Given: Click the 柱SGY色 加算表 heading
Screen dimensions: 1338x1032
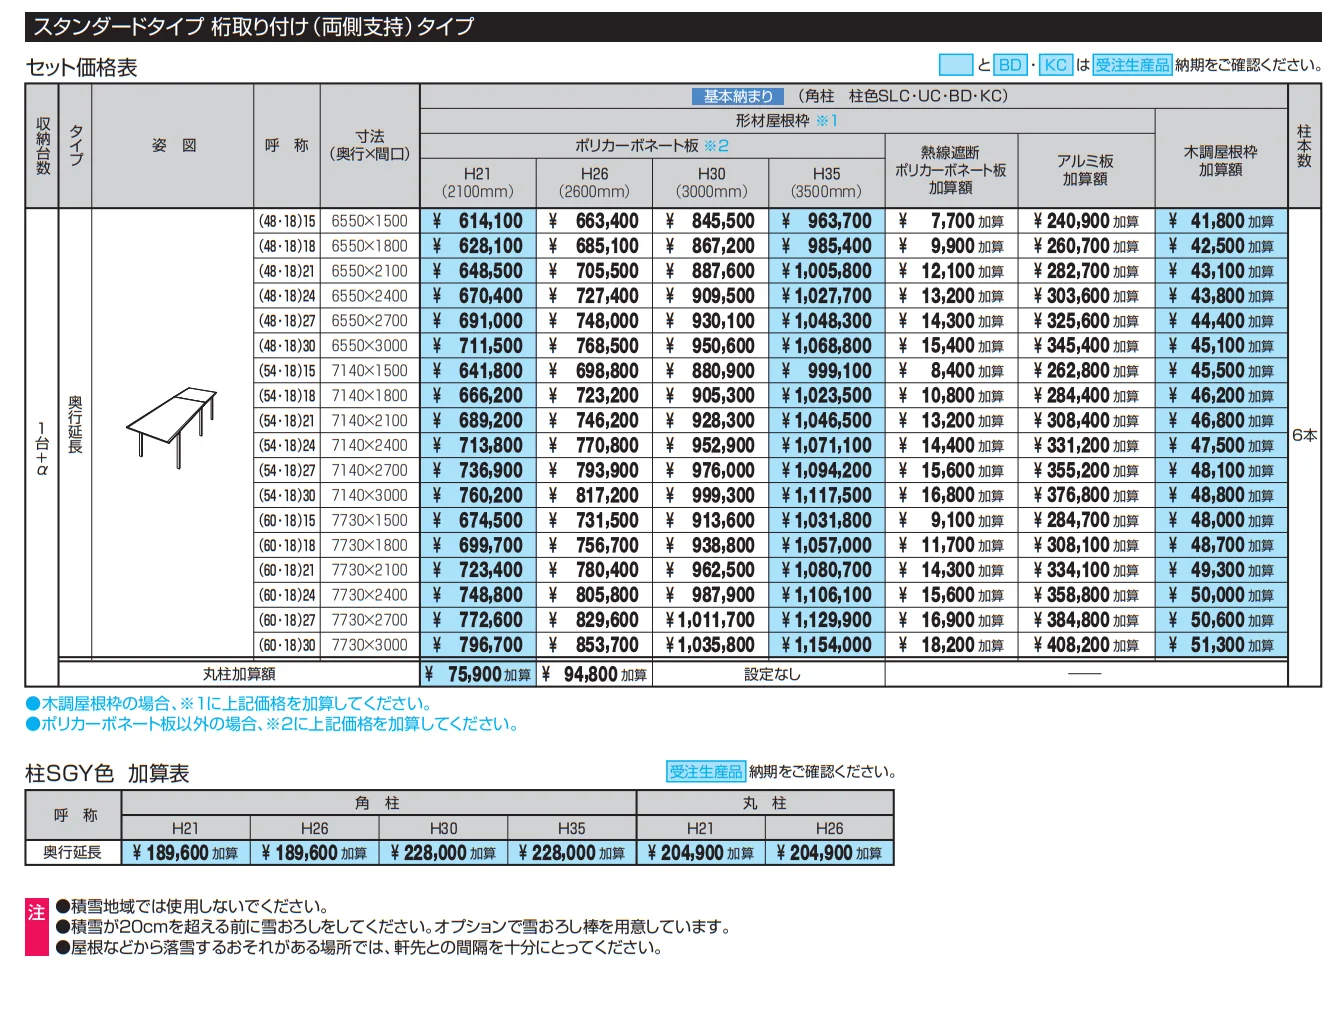Looking at the screenshot, I should (107, 773).
